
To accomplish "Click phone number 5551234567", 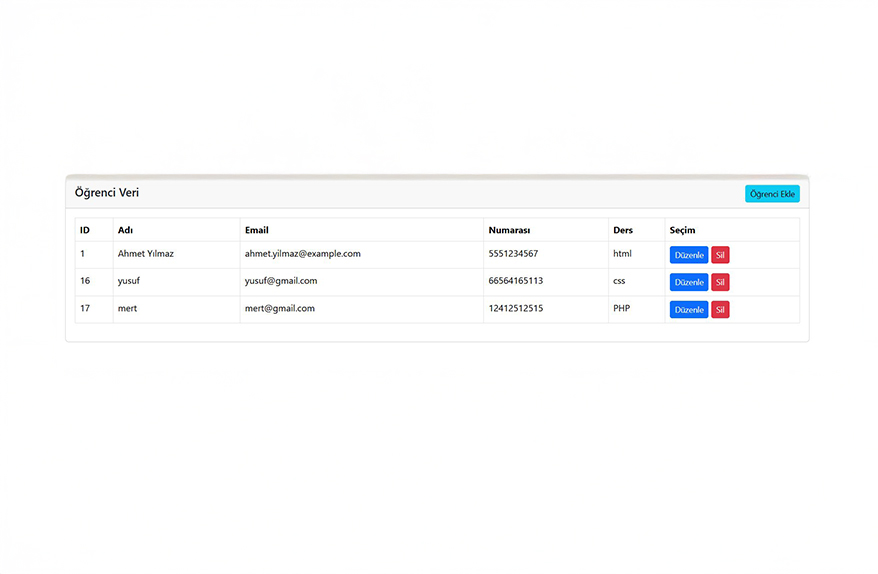I will tap(513, 254).
